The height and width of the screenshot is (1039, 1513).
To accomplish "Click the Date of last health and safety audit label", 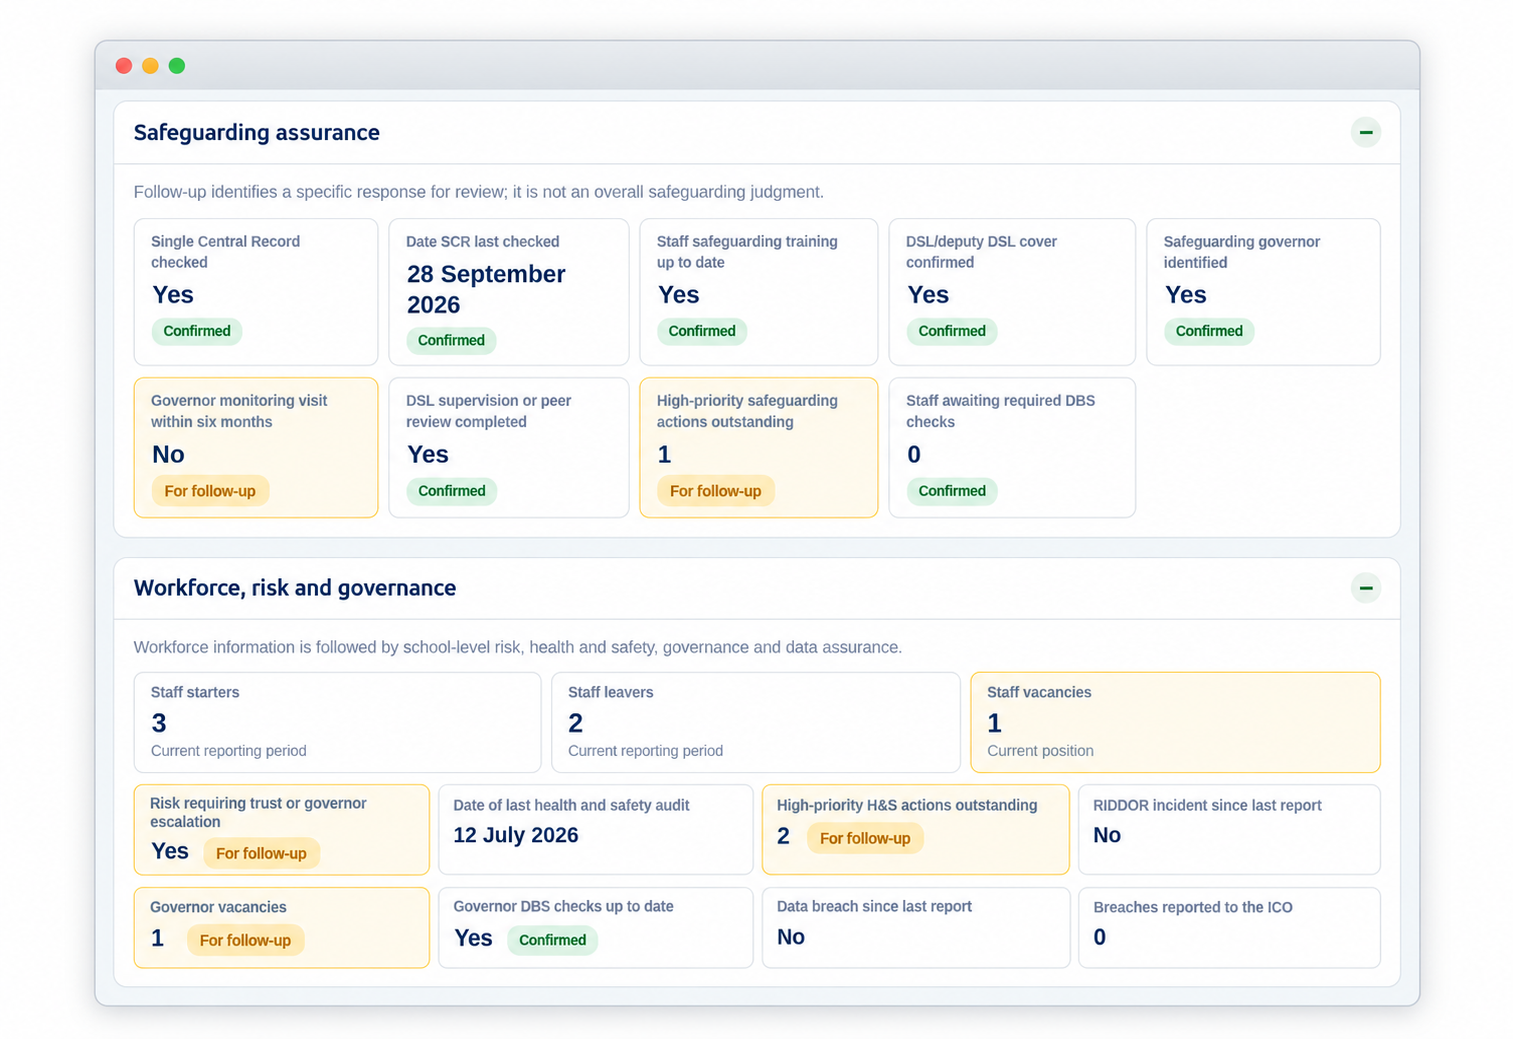I will [571, 805].
